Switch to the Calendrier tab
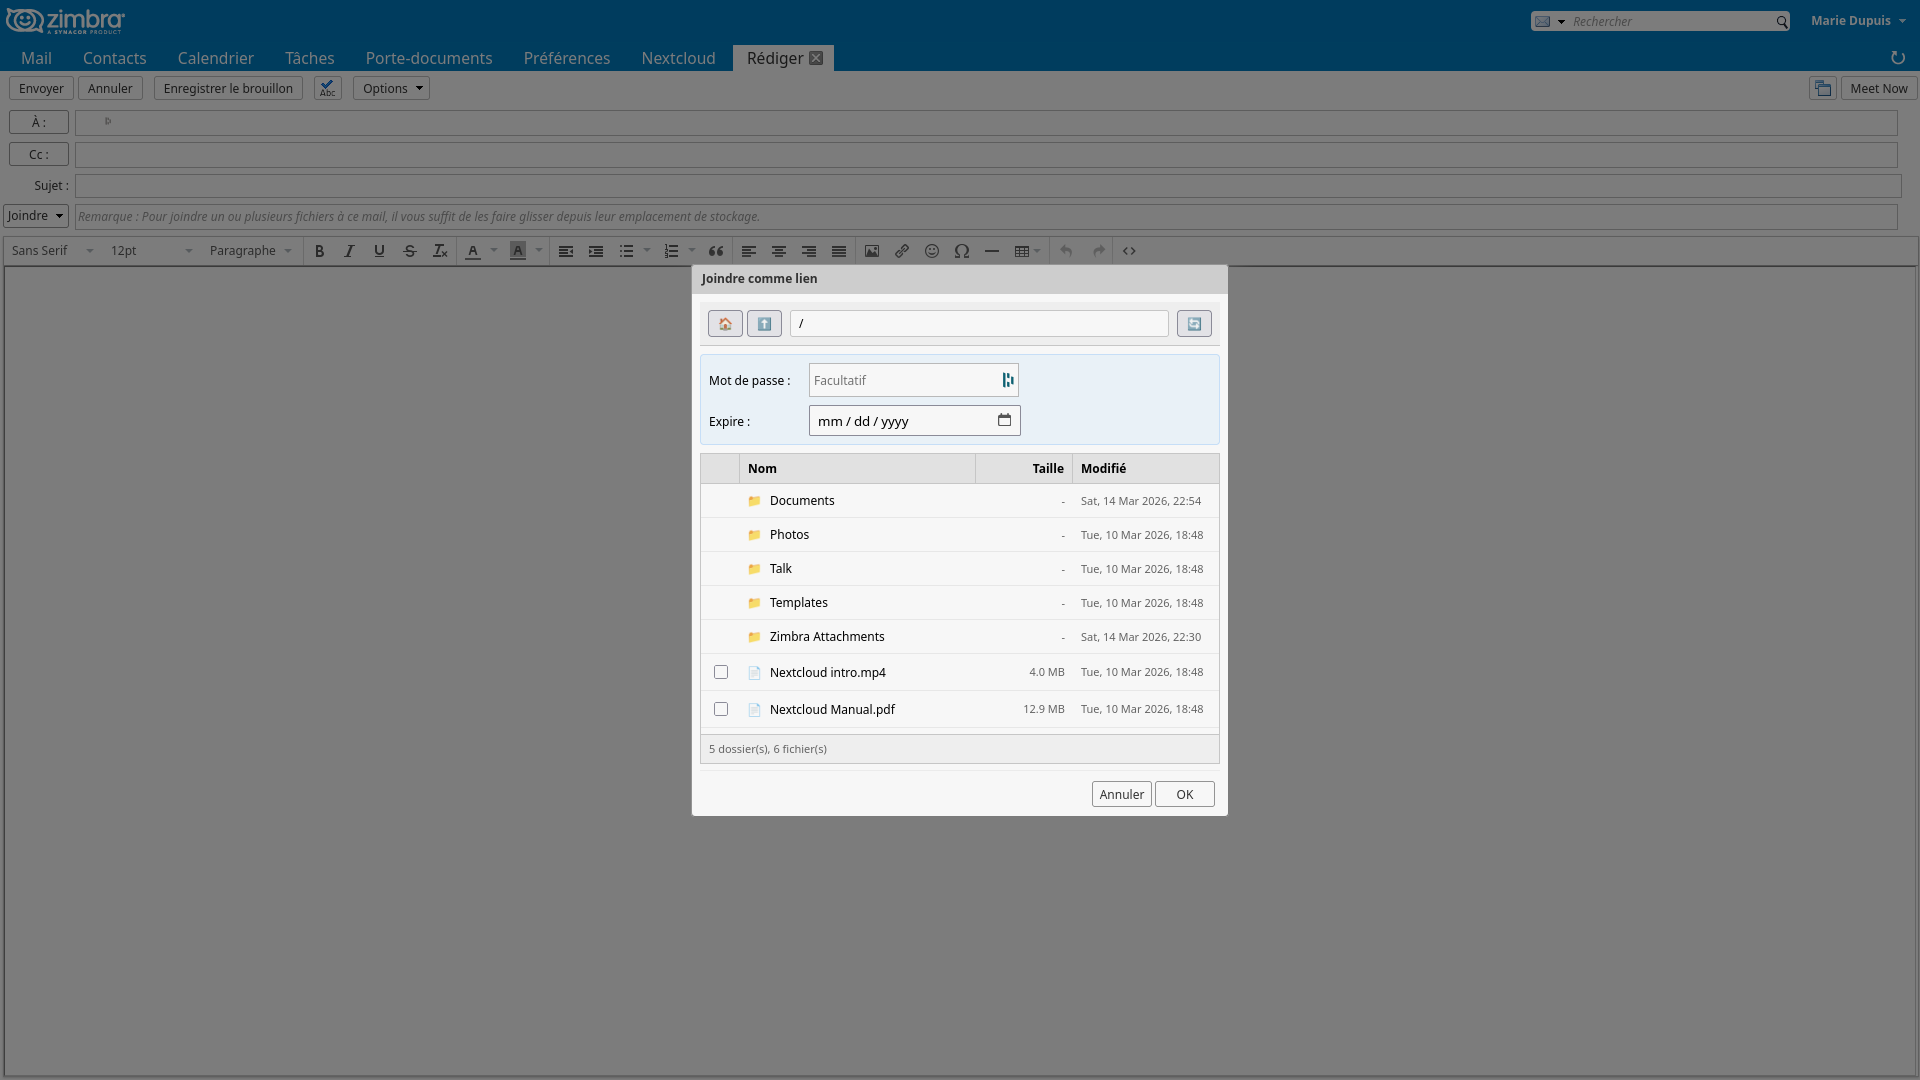Image resolution: width=1920 pixels, height=1080 pixels. (x=215, y=58)
